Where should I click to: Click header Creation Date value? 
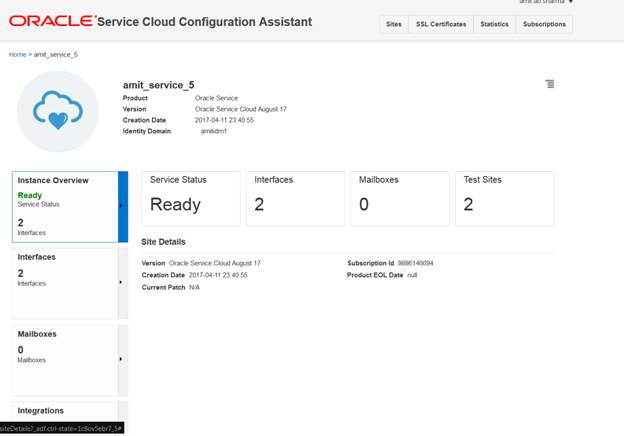tap(224, 120)
